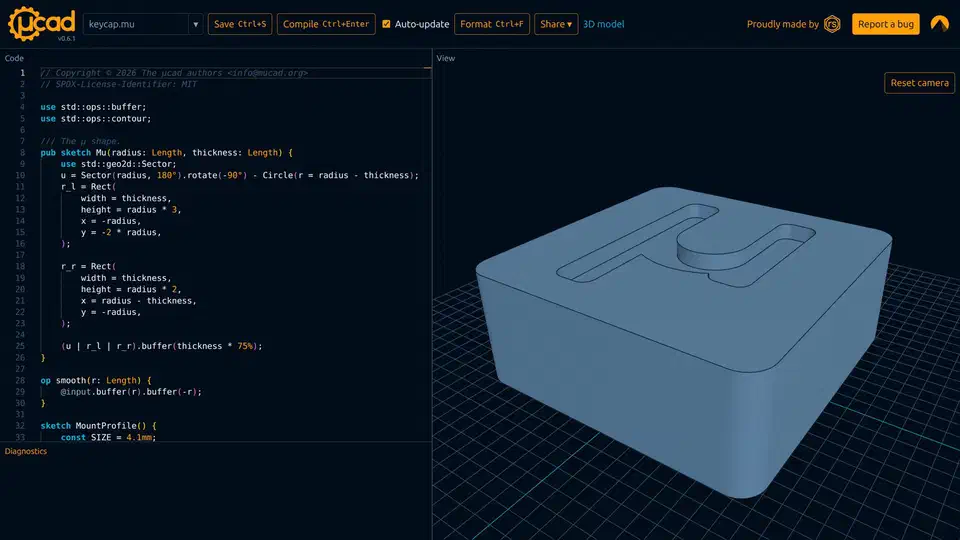Open the keycap.mu file selector
The height and width of the screenshot is (540, 960).
pyautogui.click(x=143, y=24)
